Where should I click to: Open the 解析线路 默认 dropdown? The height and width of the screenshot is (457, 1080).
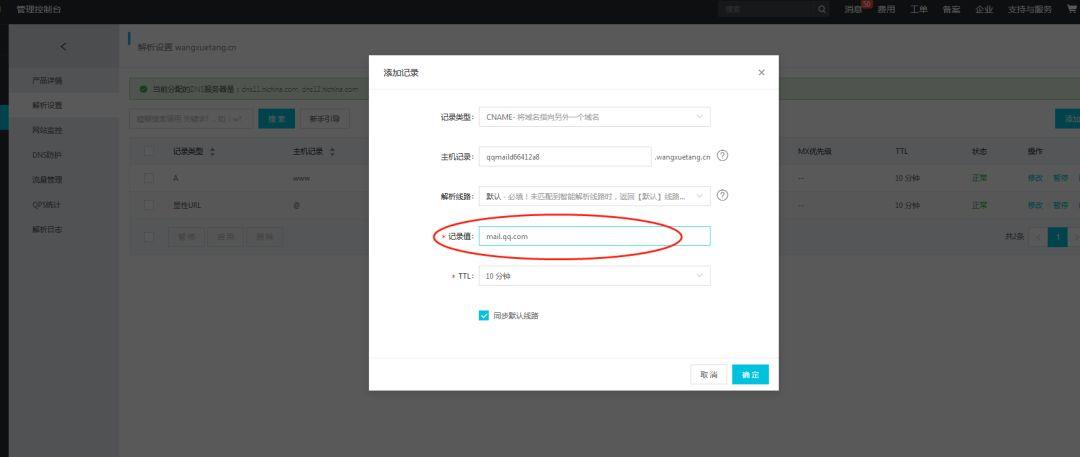594,196
